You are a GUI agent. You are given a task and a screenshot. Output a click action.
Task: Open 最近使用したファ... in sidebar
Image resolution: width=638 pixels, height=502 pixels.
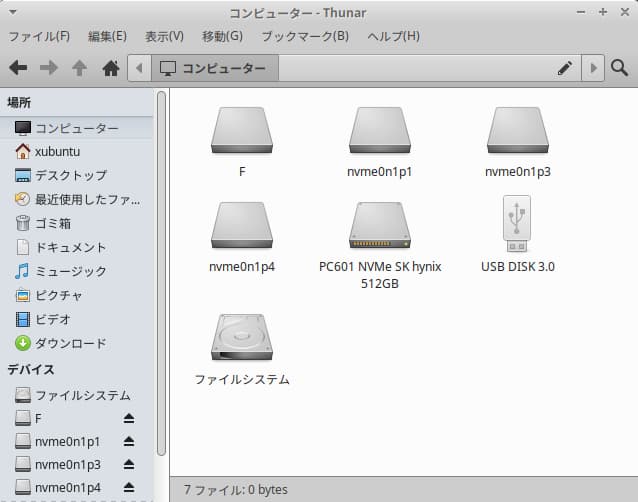tap(76, 199)
